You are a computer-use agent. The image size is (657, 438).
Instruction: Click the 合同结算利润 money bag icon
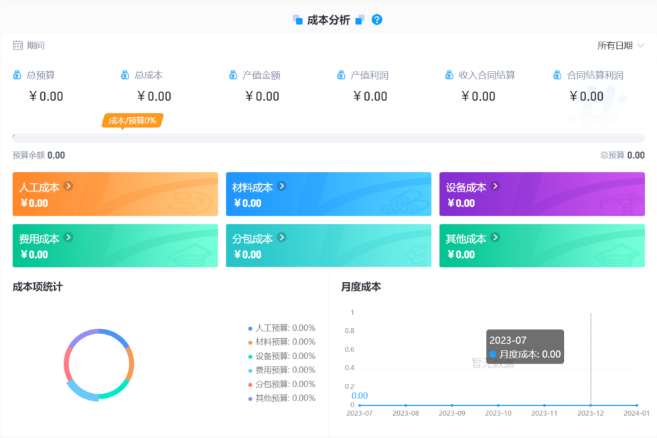pos(557,75)
